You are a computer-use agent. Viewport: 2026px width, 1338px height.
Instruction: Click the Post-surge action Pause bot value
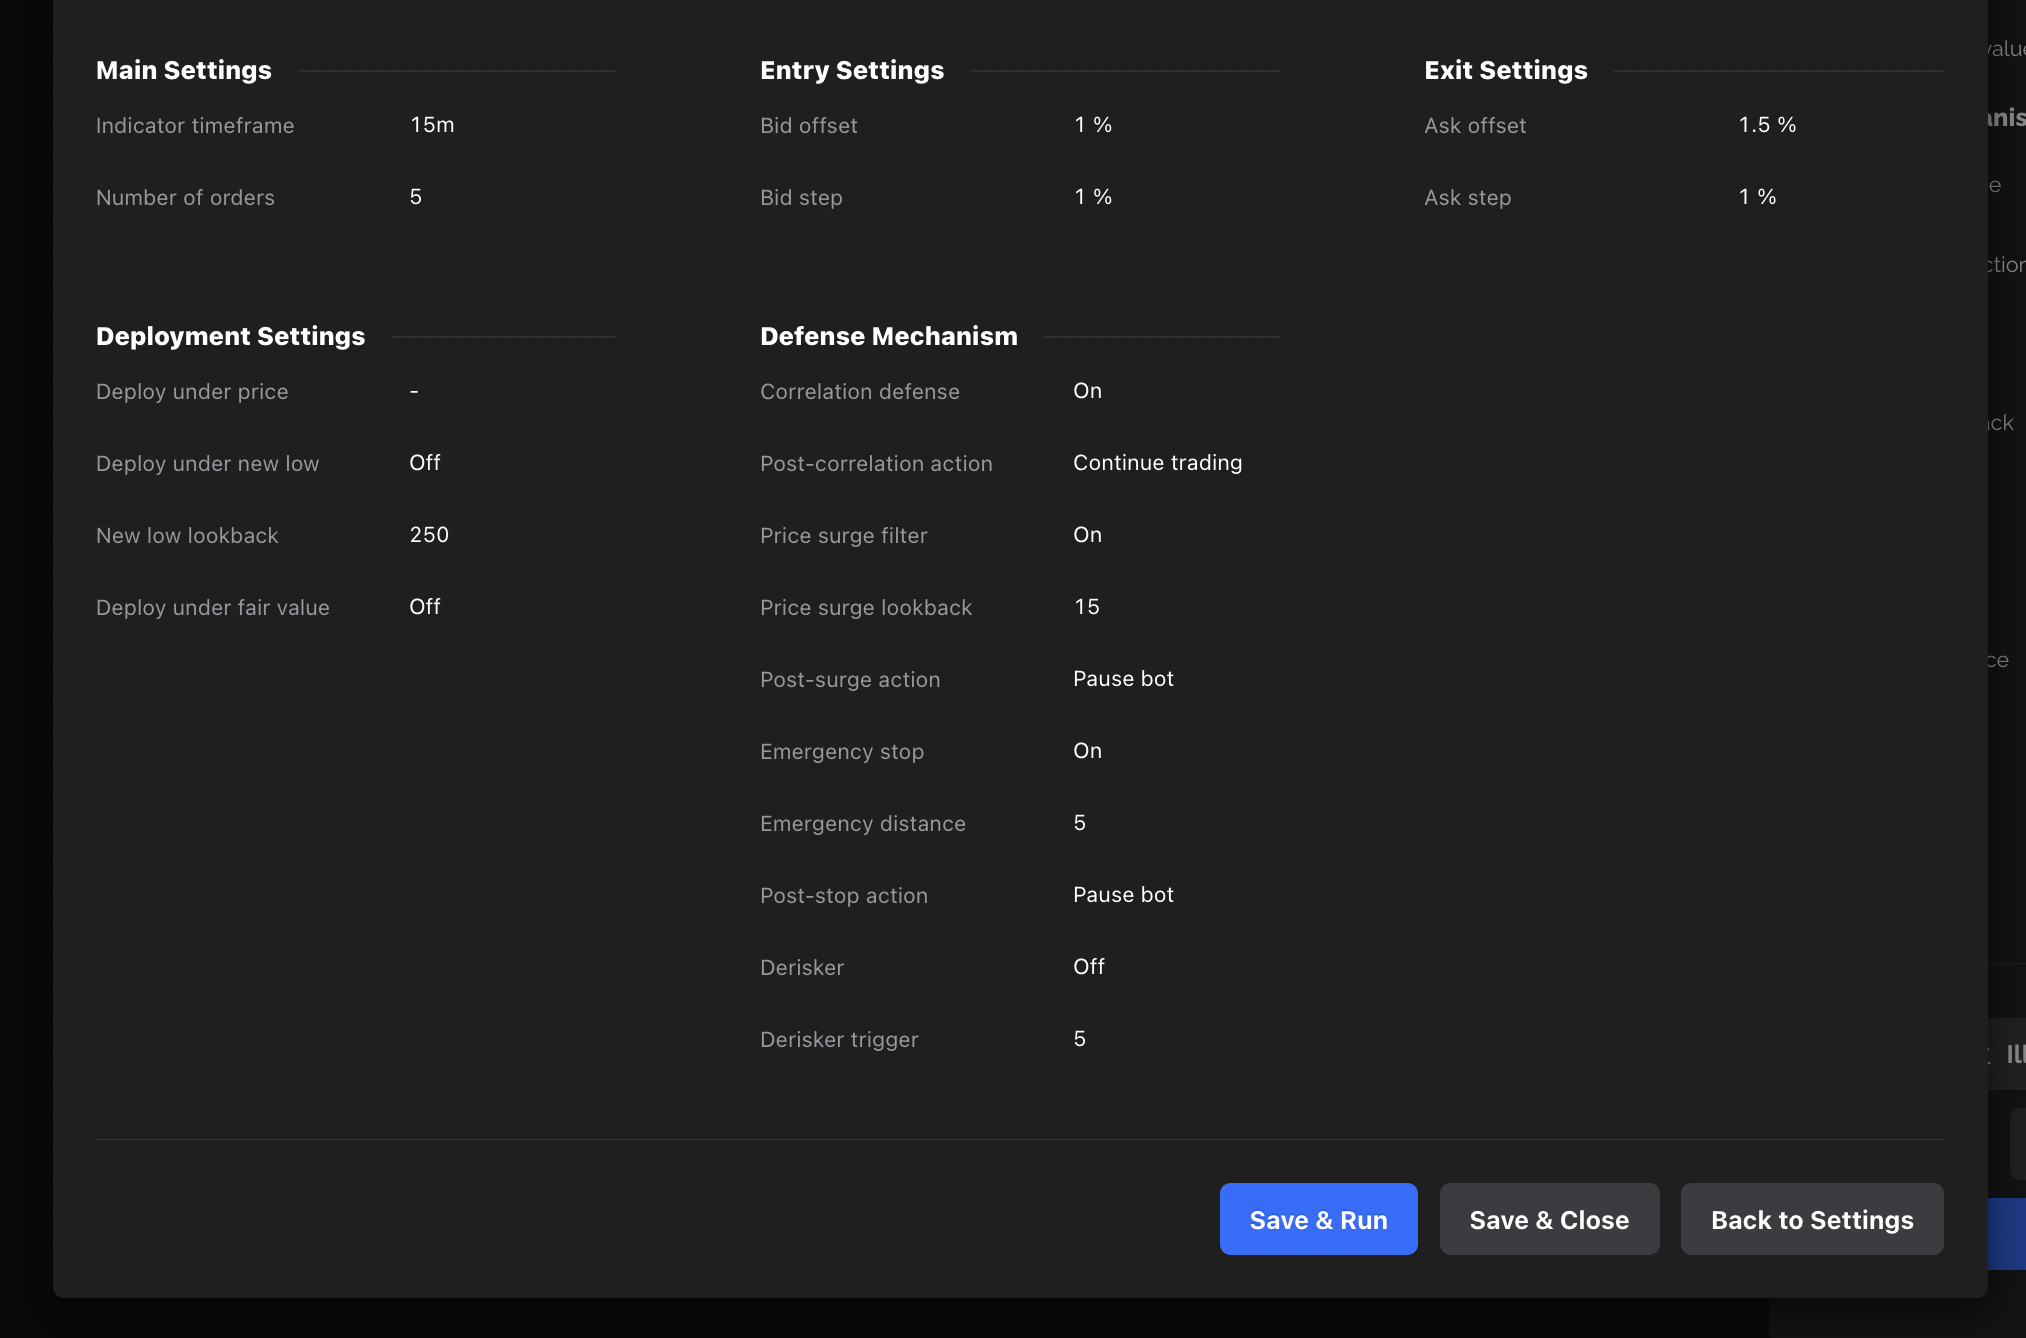[x=1123, y=679]
